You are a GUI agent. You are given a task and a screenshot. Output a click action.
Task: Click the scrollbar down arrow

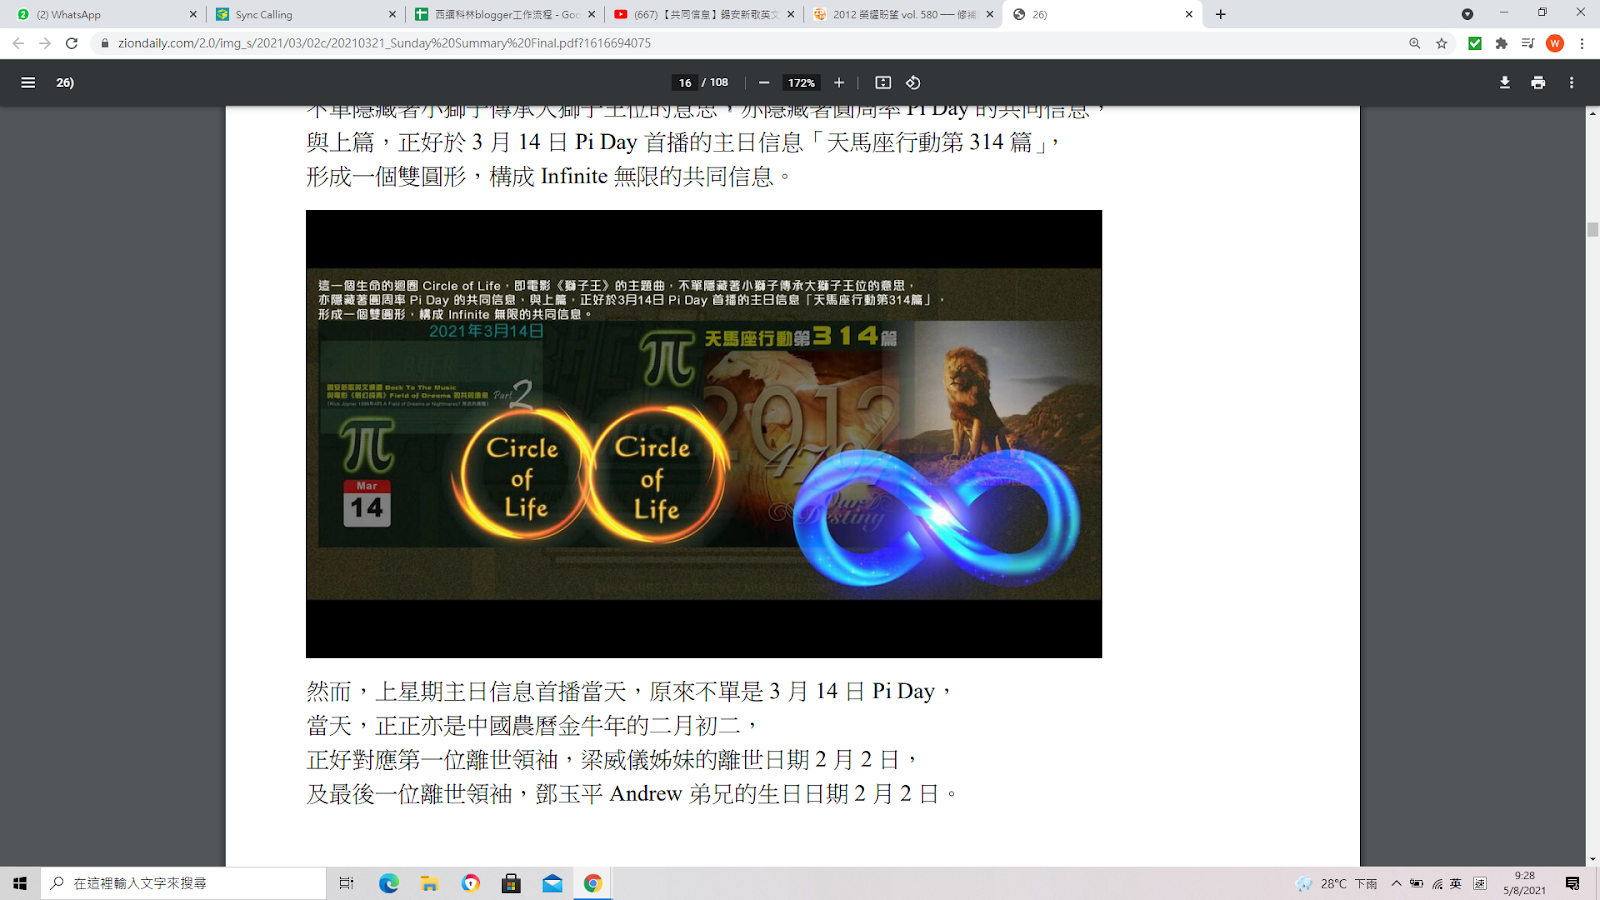coord(1592,859)
